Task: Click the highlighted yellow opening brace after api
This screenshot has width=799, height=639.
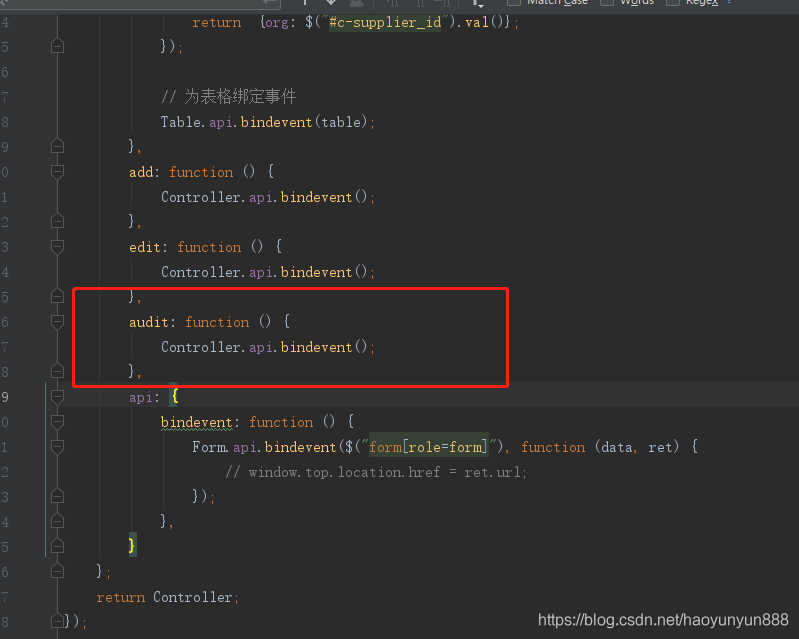Action: [x=174, y=396]
